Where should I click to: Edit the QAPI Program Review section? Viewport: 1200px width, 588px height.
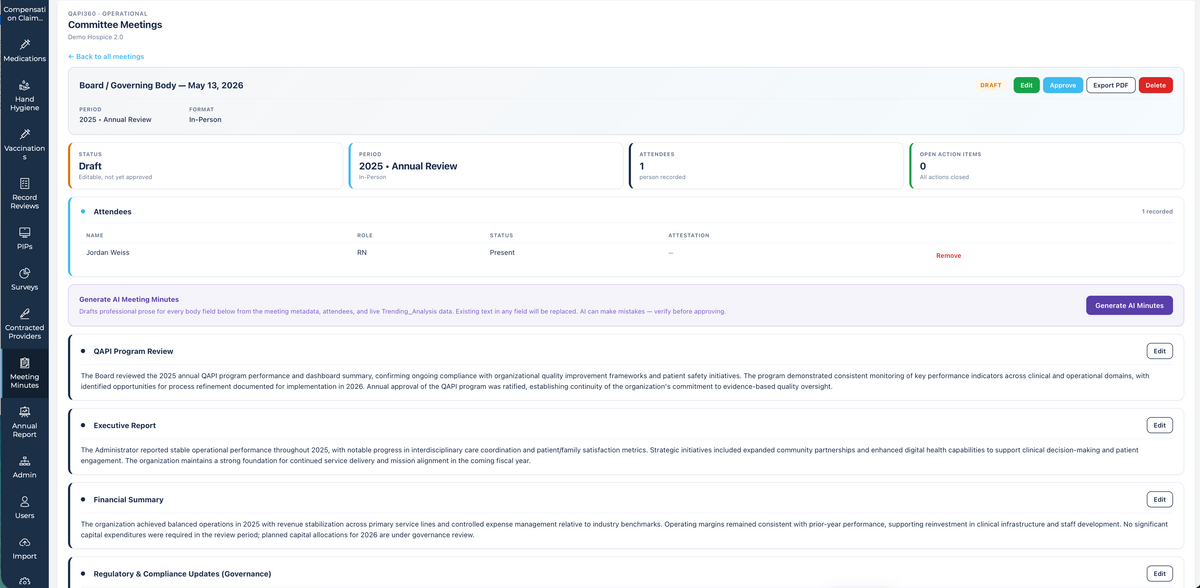[x=1159, y=351]
